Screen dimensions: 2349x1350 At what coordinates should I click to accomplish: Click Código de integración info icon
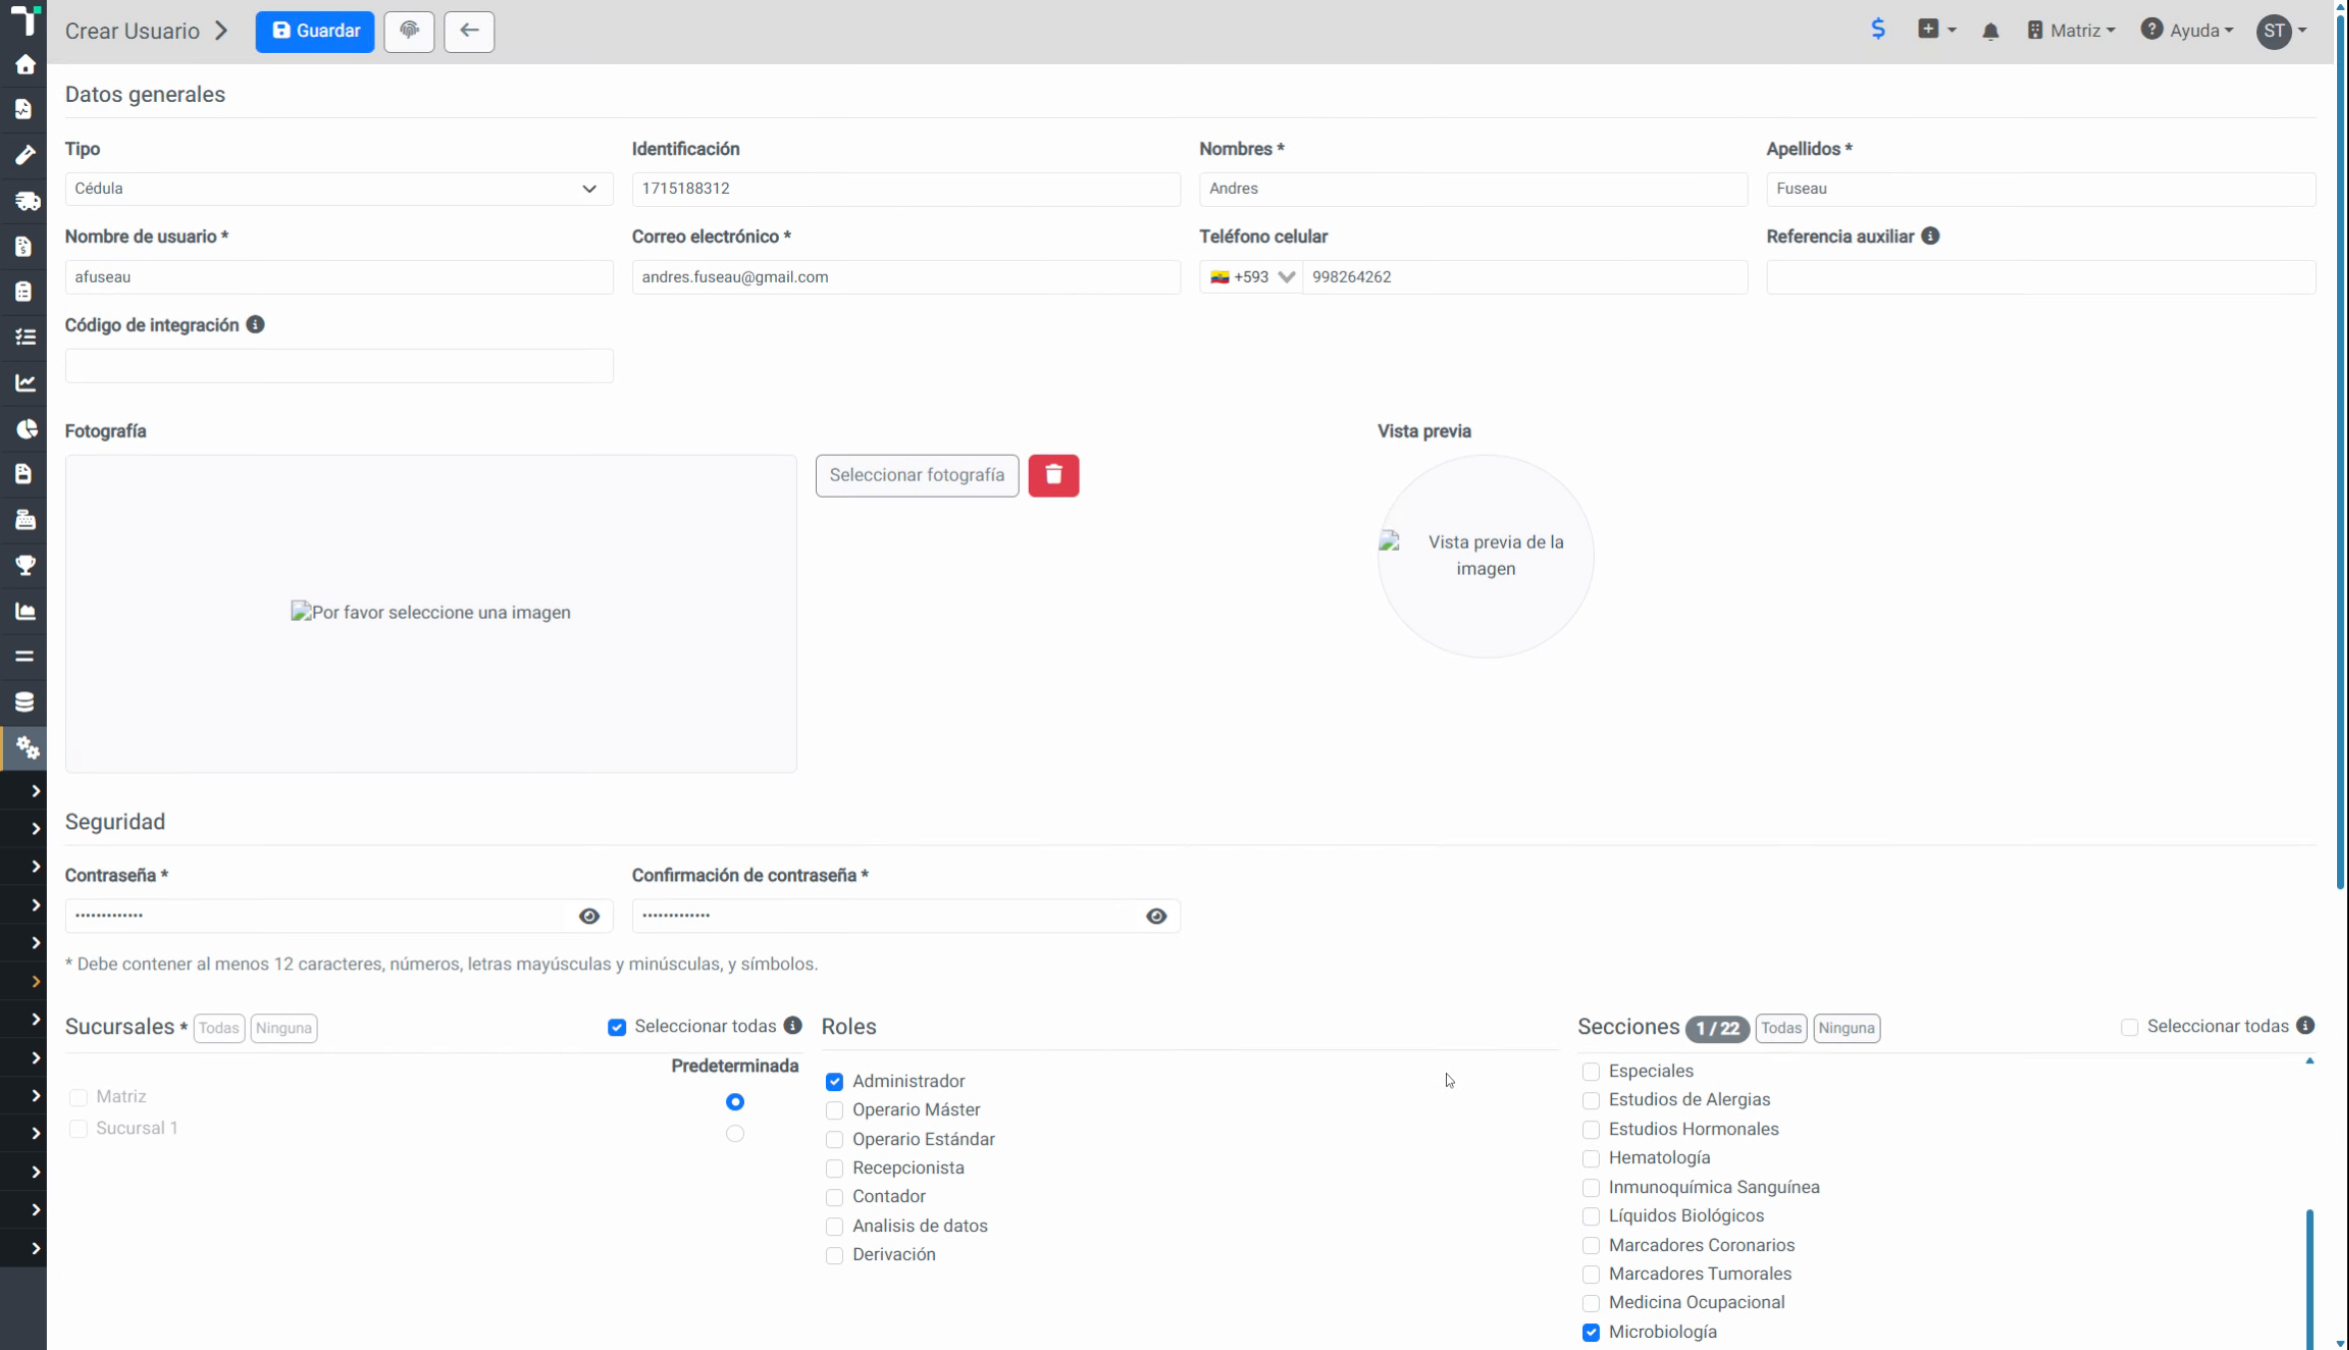point(255,325)
